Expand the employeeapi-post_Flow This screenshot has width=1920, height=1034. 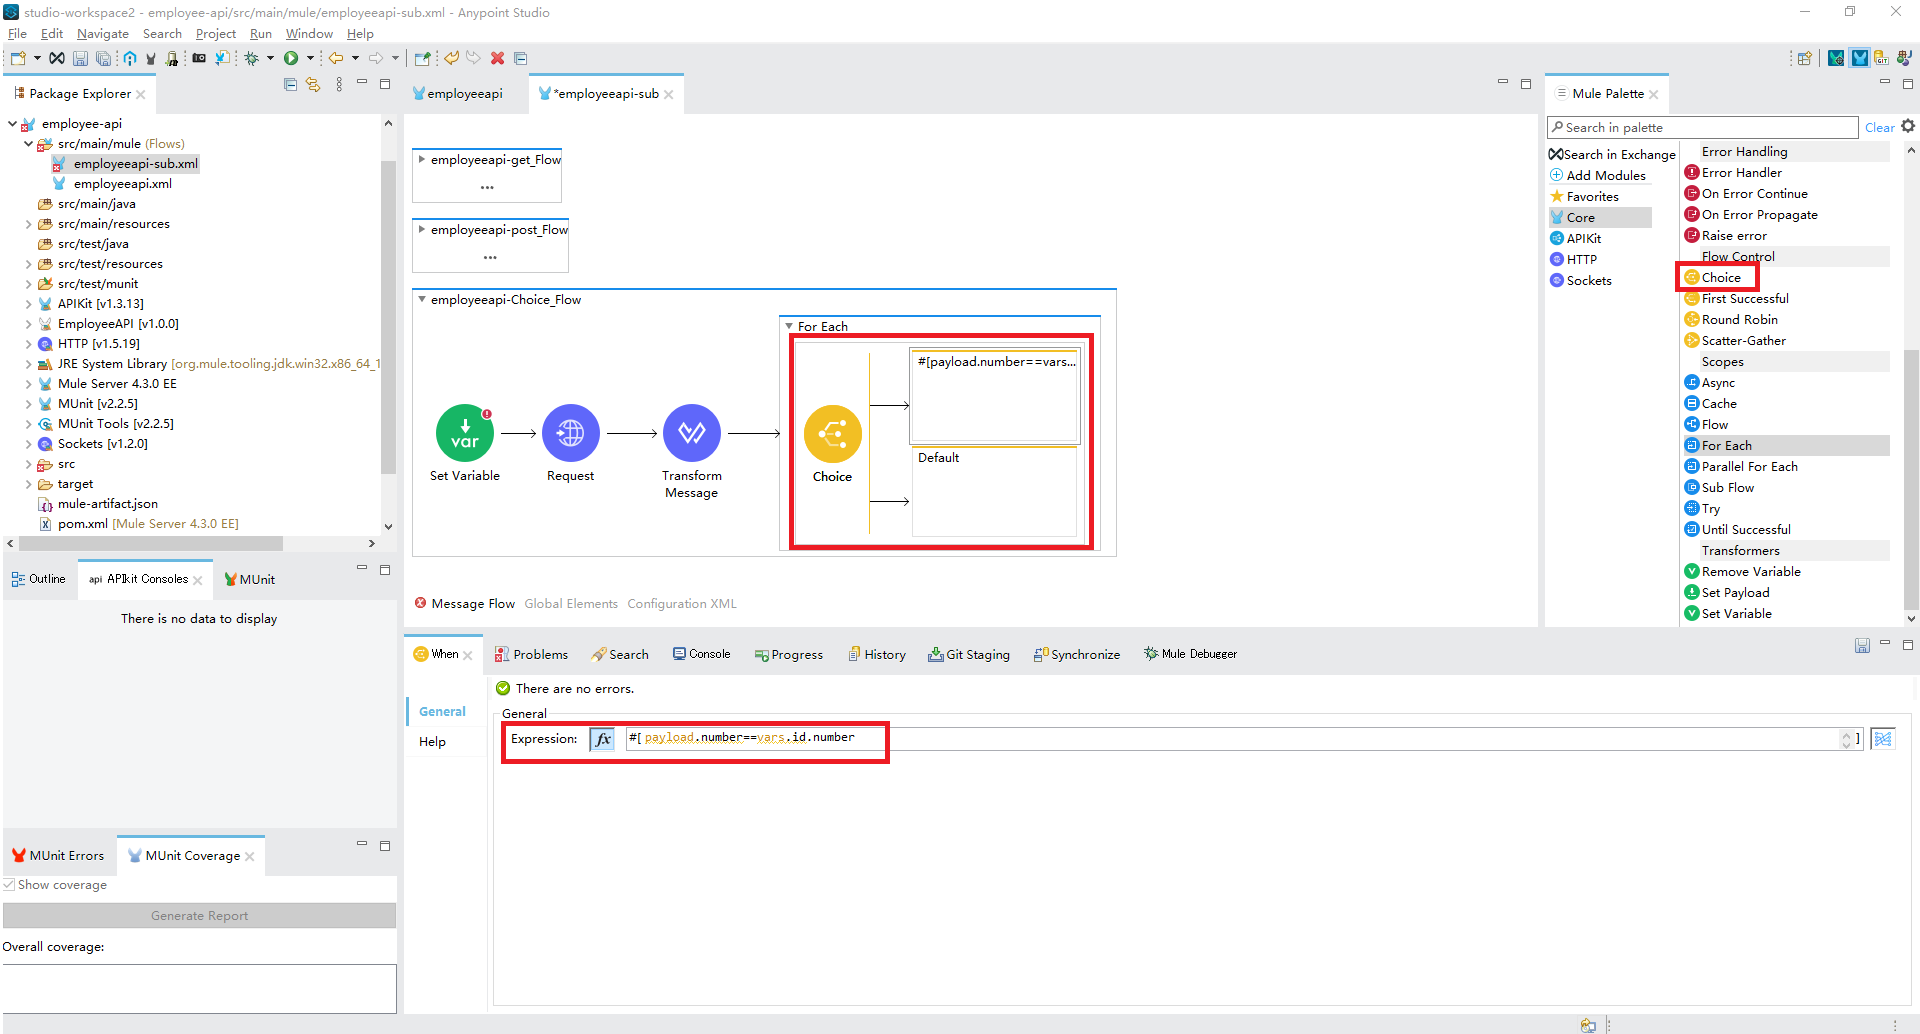coord(422,230)
